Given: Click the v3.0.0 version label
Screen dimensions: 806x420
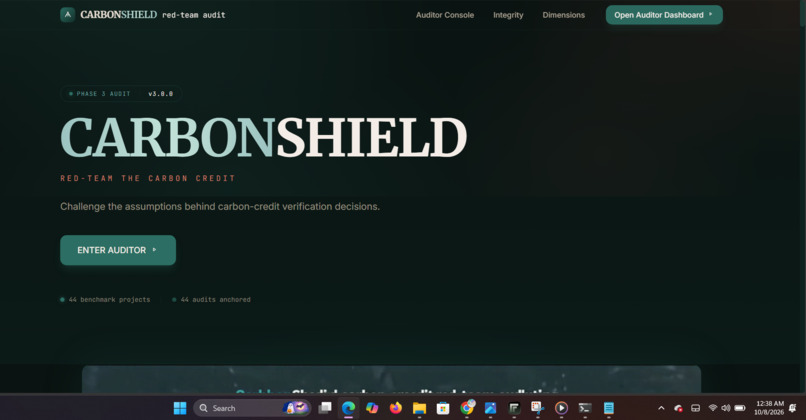Looking at the screenshot, I should (x=160, y=94).
